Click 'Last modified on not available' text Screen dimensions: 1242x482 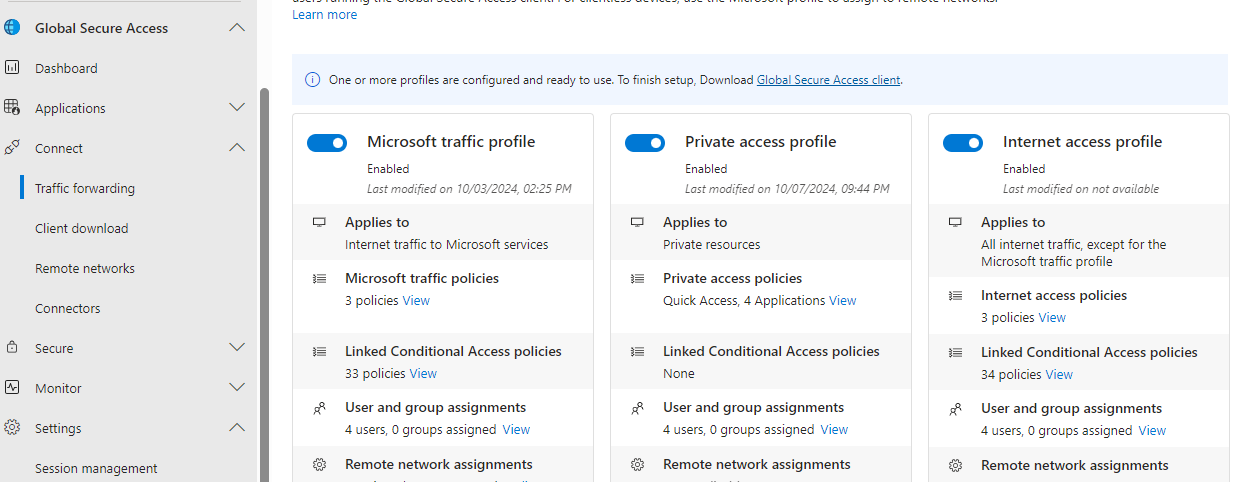click(x=1081, y=189)
